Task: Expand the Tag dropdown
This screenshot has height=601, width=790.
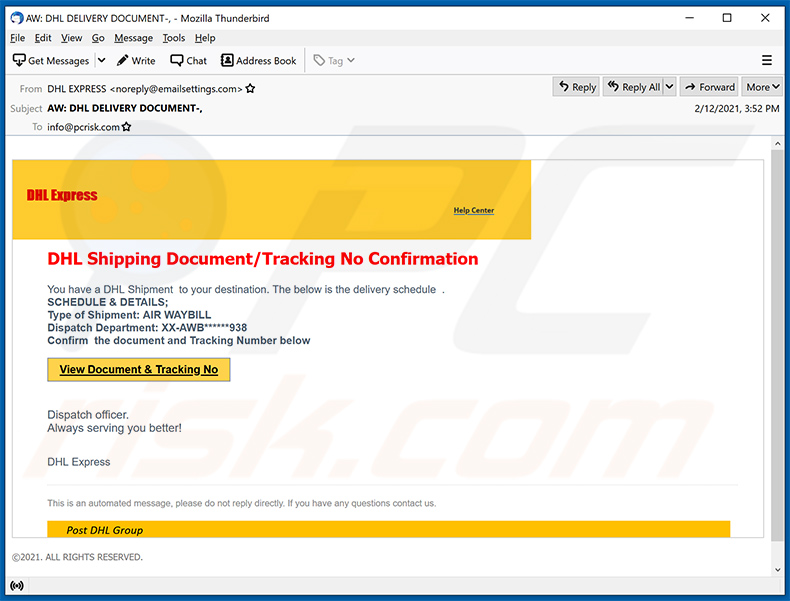Action: click(x=335, y=60)
